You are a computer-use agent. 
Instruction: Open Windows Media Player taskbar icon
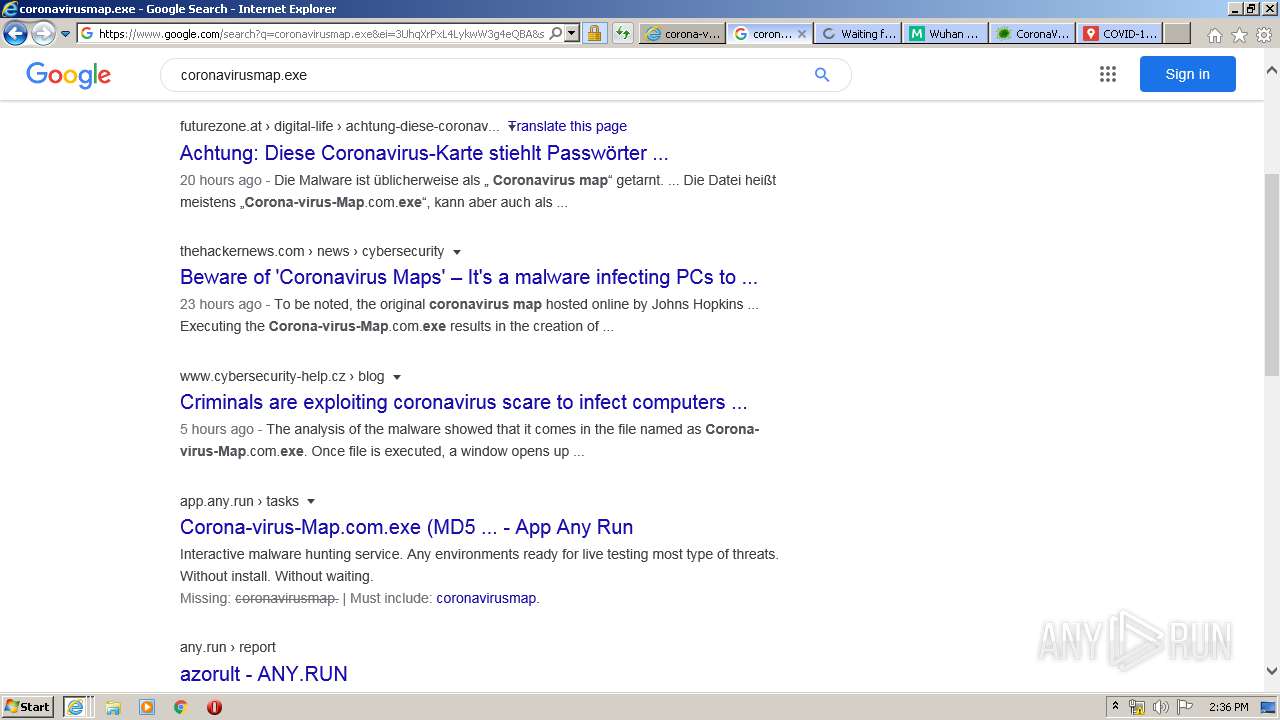[147, 707]
